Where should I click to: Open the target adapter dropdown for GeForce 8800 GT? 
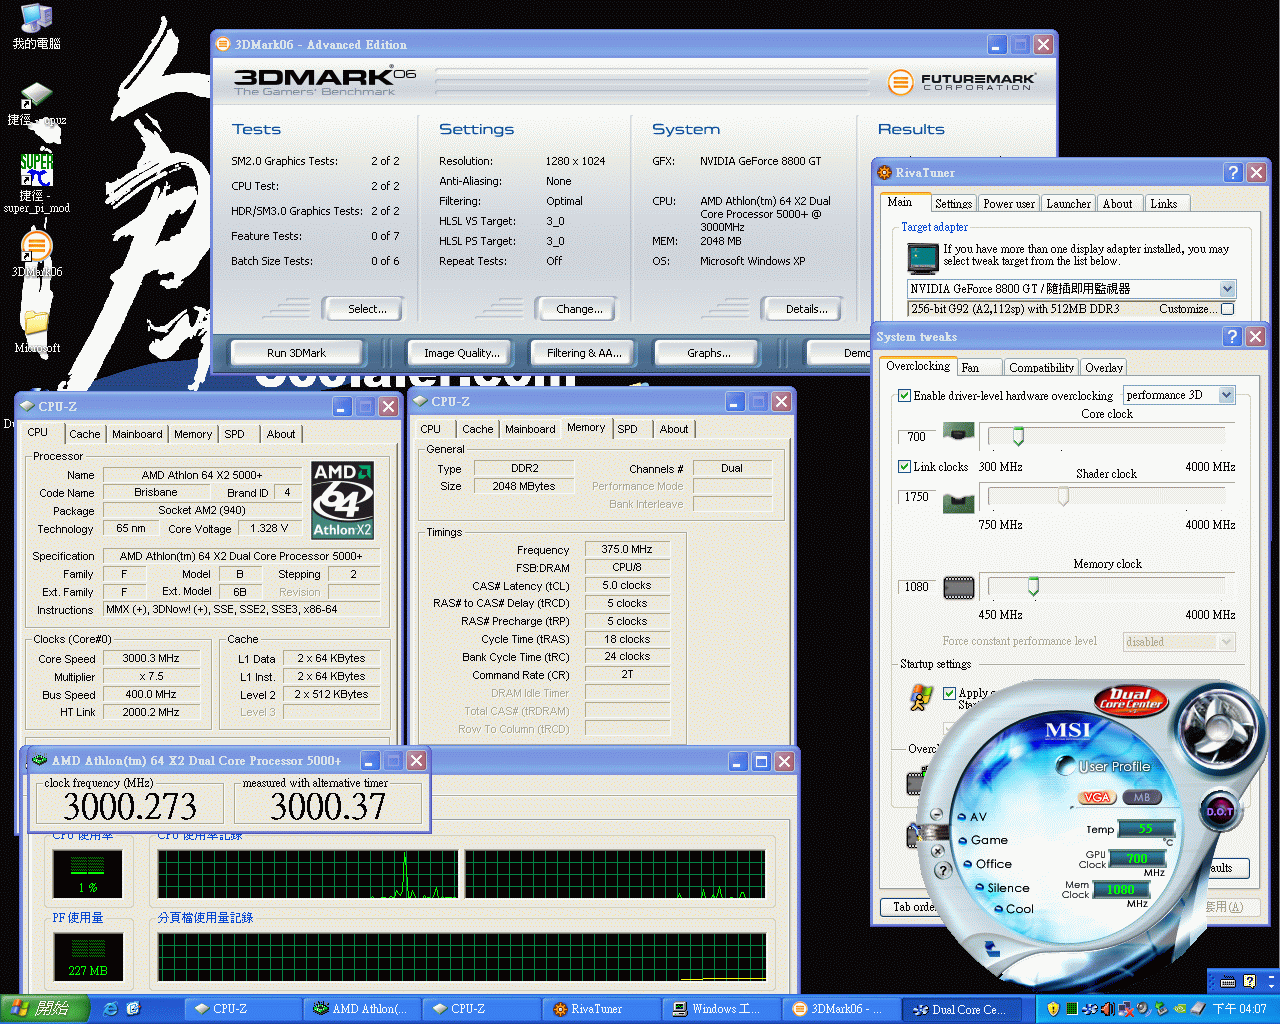(x=1227, y=289)
